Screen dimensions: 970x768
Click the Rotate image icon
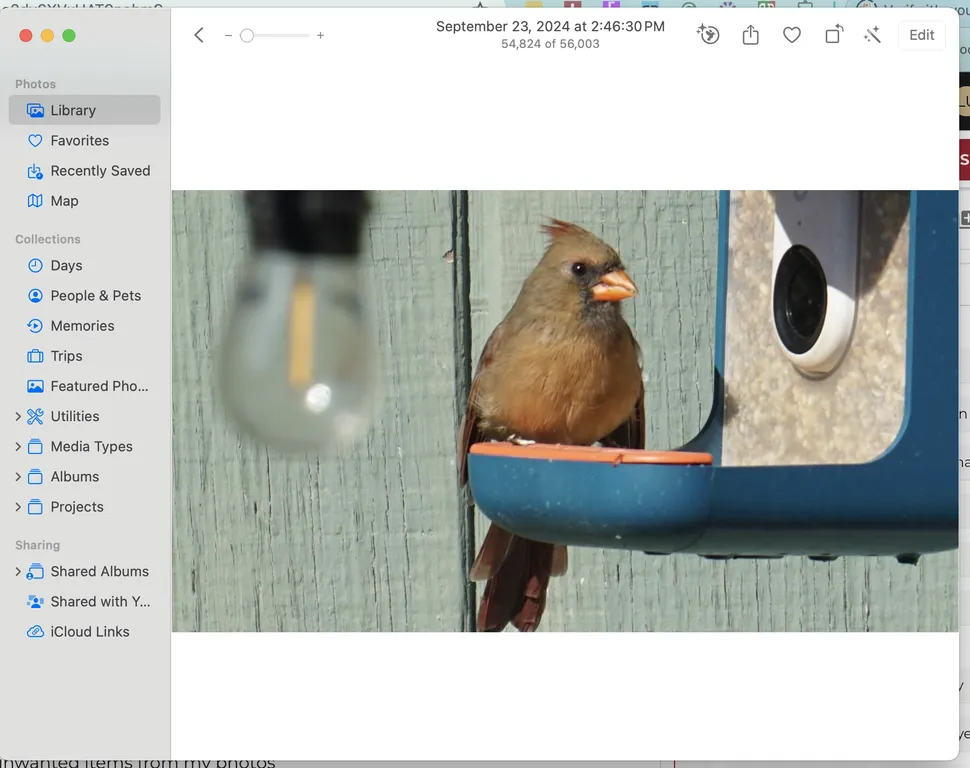pyautogui.click(x=833, y=35)
